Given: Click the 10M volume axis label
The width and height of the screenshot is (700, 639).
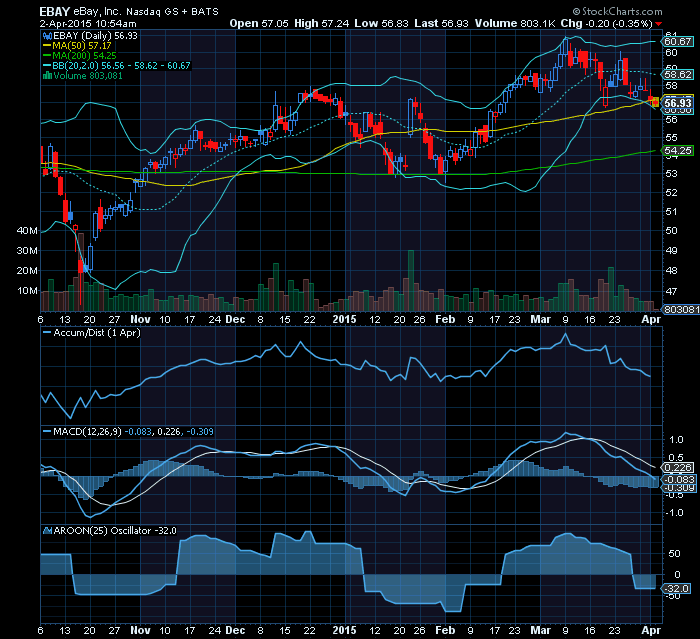Looking at the screenshot, I should click(27, 291).
